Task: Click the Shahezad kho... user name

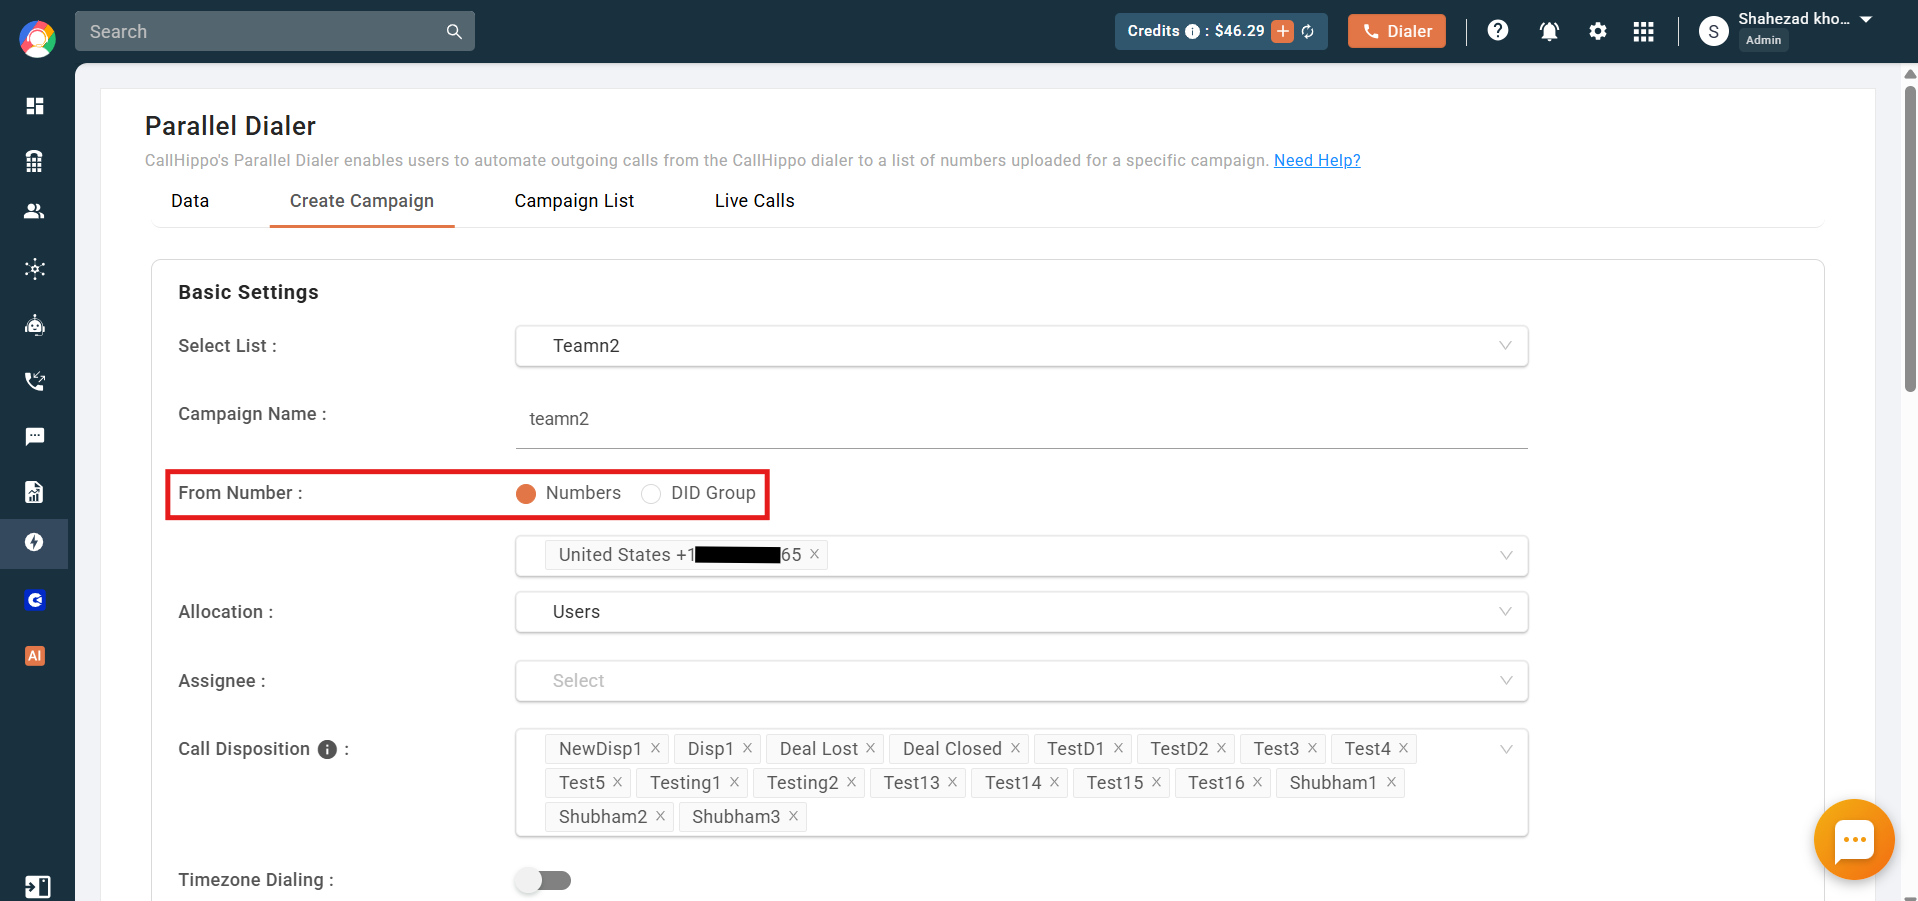Action: pos(1794,19)
